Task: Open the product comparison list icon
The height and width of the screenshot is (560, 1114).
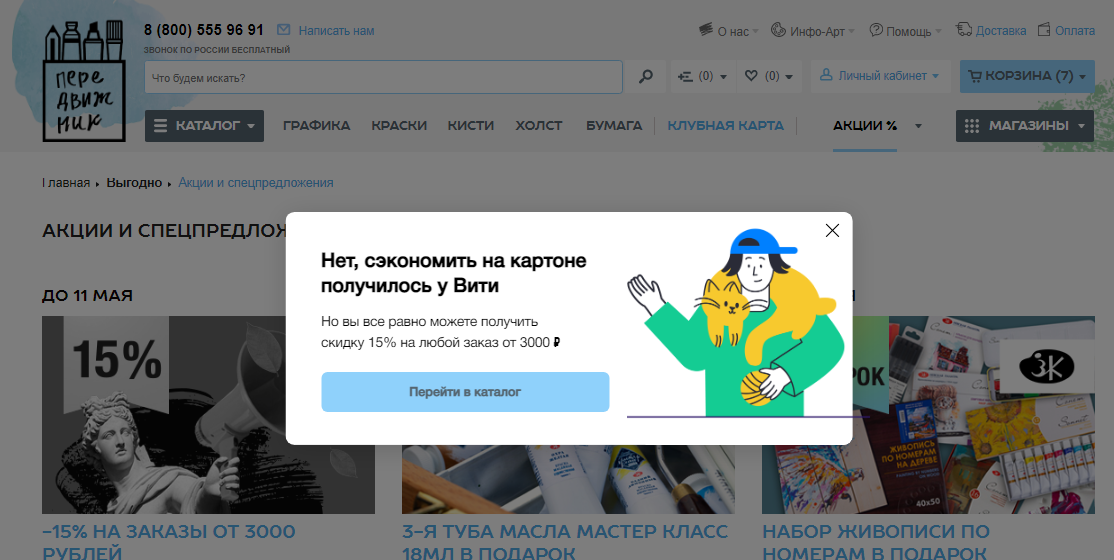Action: (686, 76)
